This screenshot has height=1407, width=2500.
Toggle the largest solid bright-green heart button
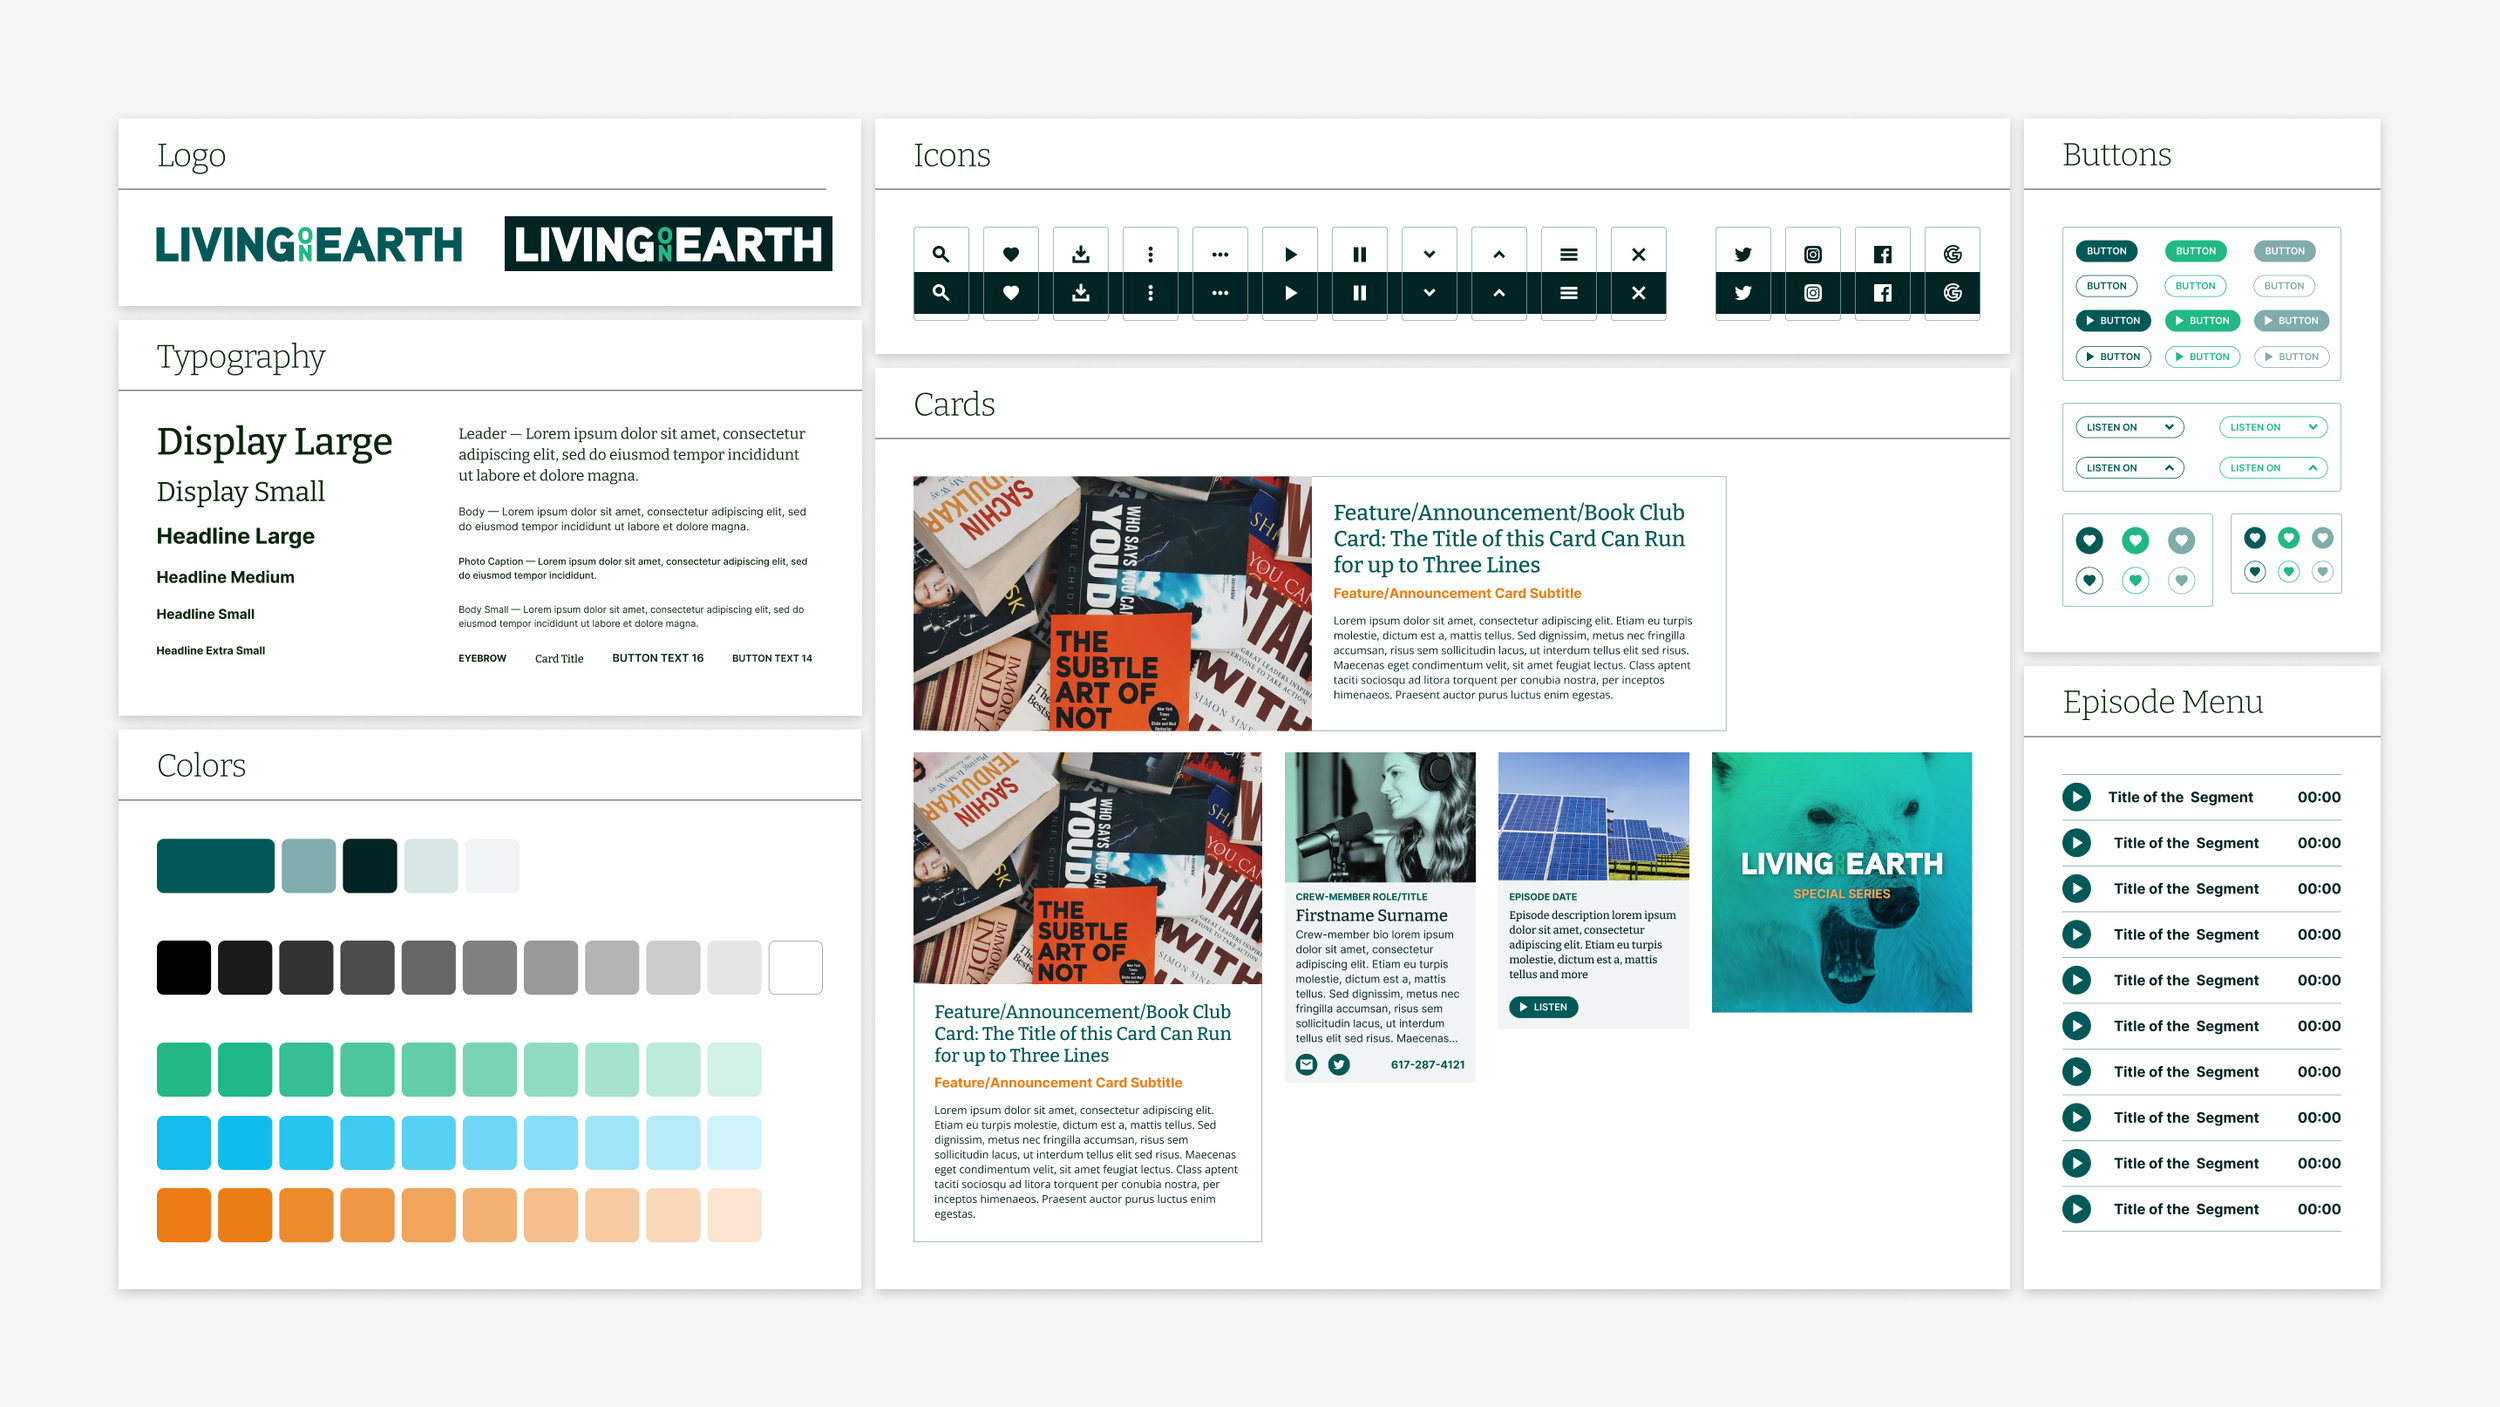click(2135, 541)
